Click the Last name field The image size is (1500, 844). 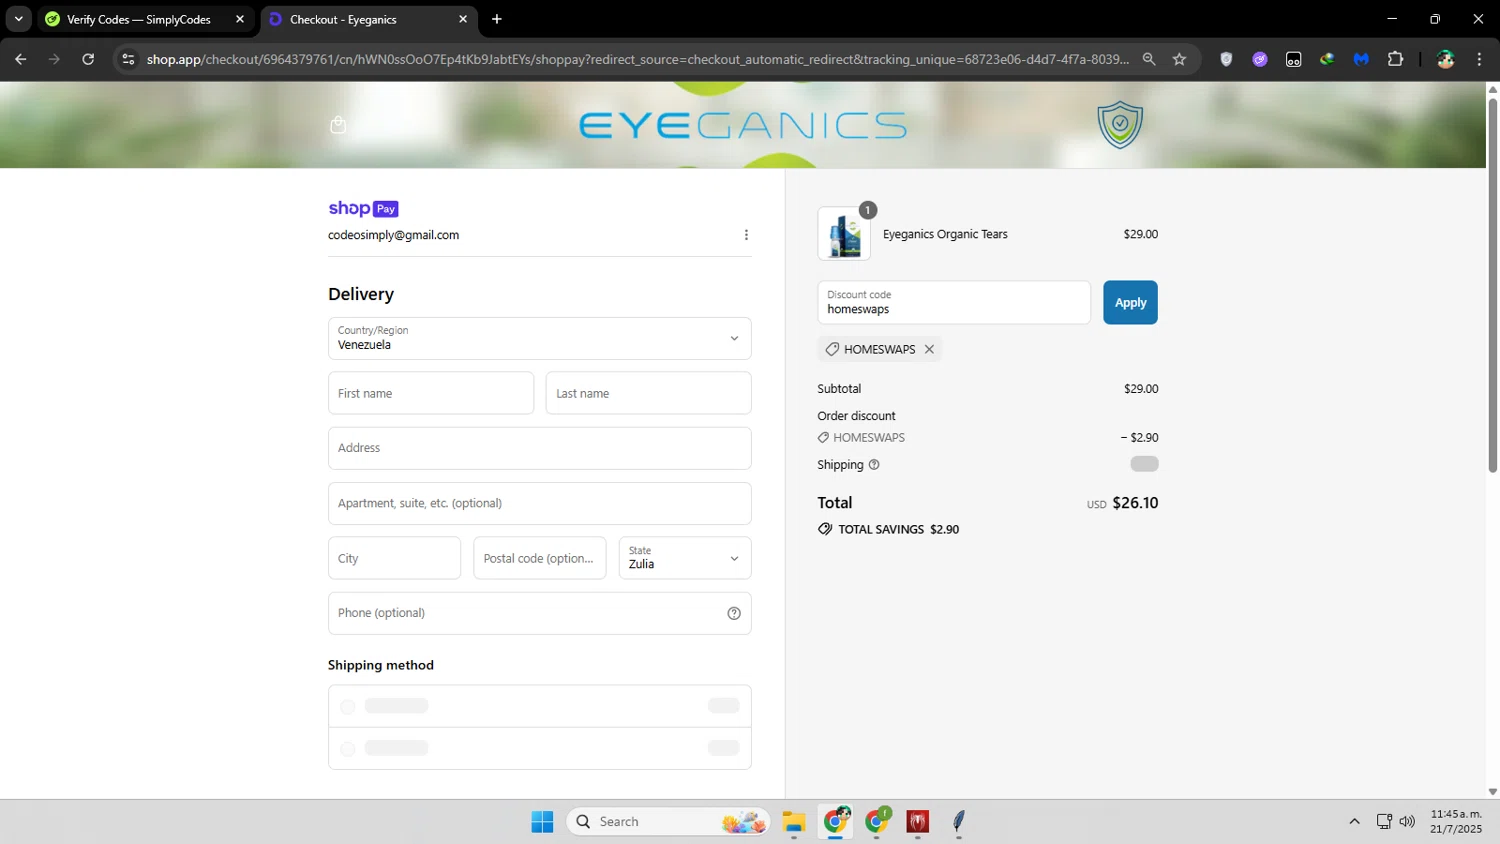[649, 393]
